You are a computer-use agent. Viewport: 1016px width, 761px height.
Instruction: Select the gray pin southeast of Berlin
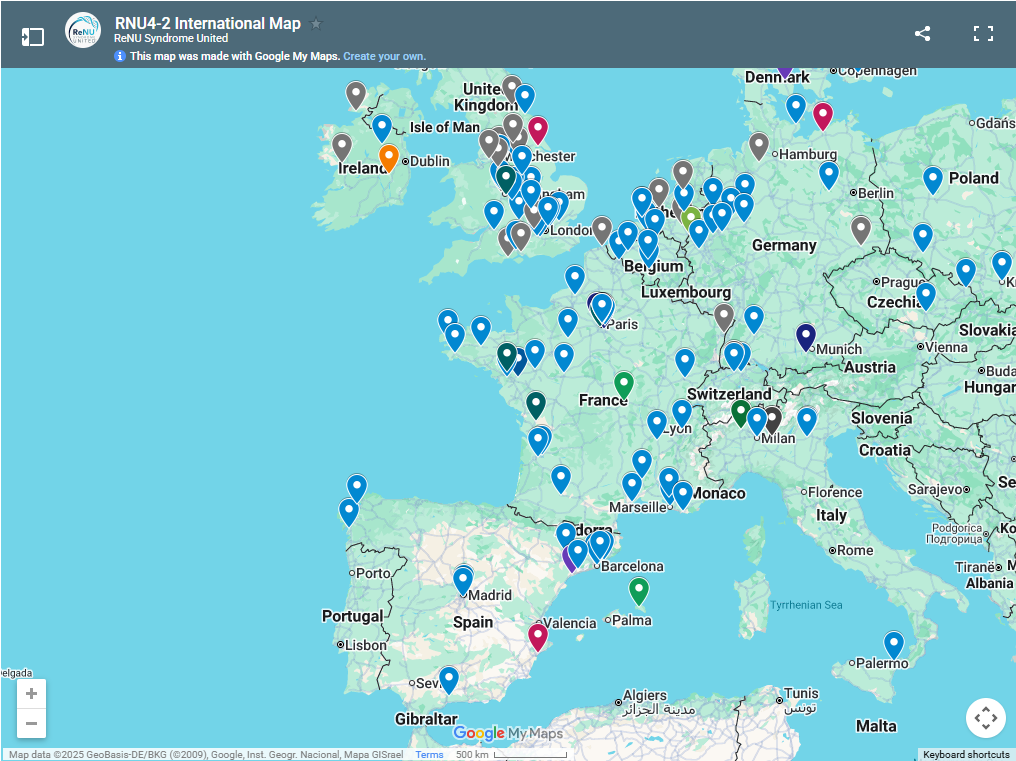pos(860,229)
